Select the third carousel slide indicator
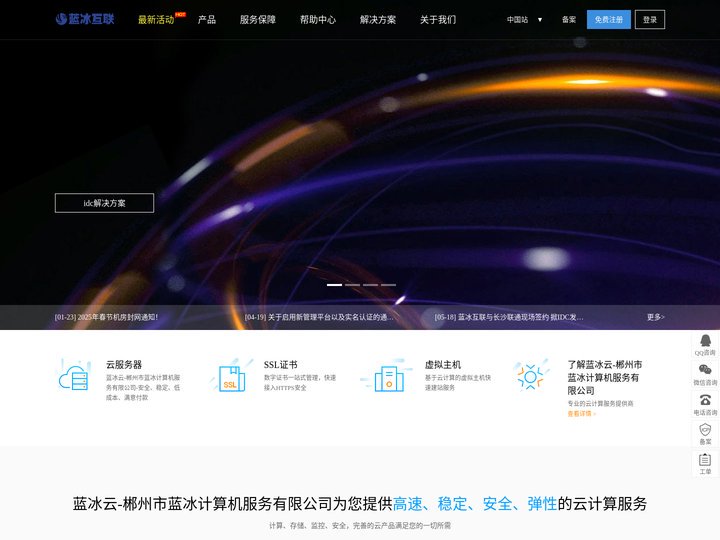720x540 pixels. click(371, 285)
